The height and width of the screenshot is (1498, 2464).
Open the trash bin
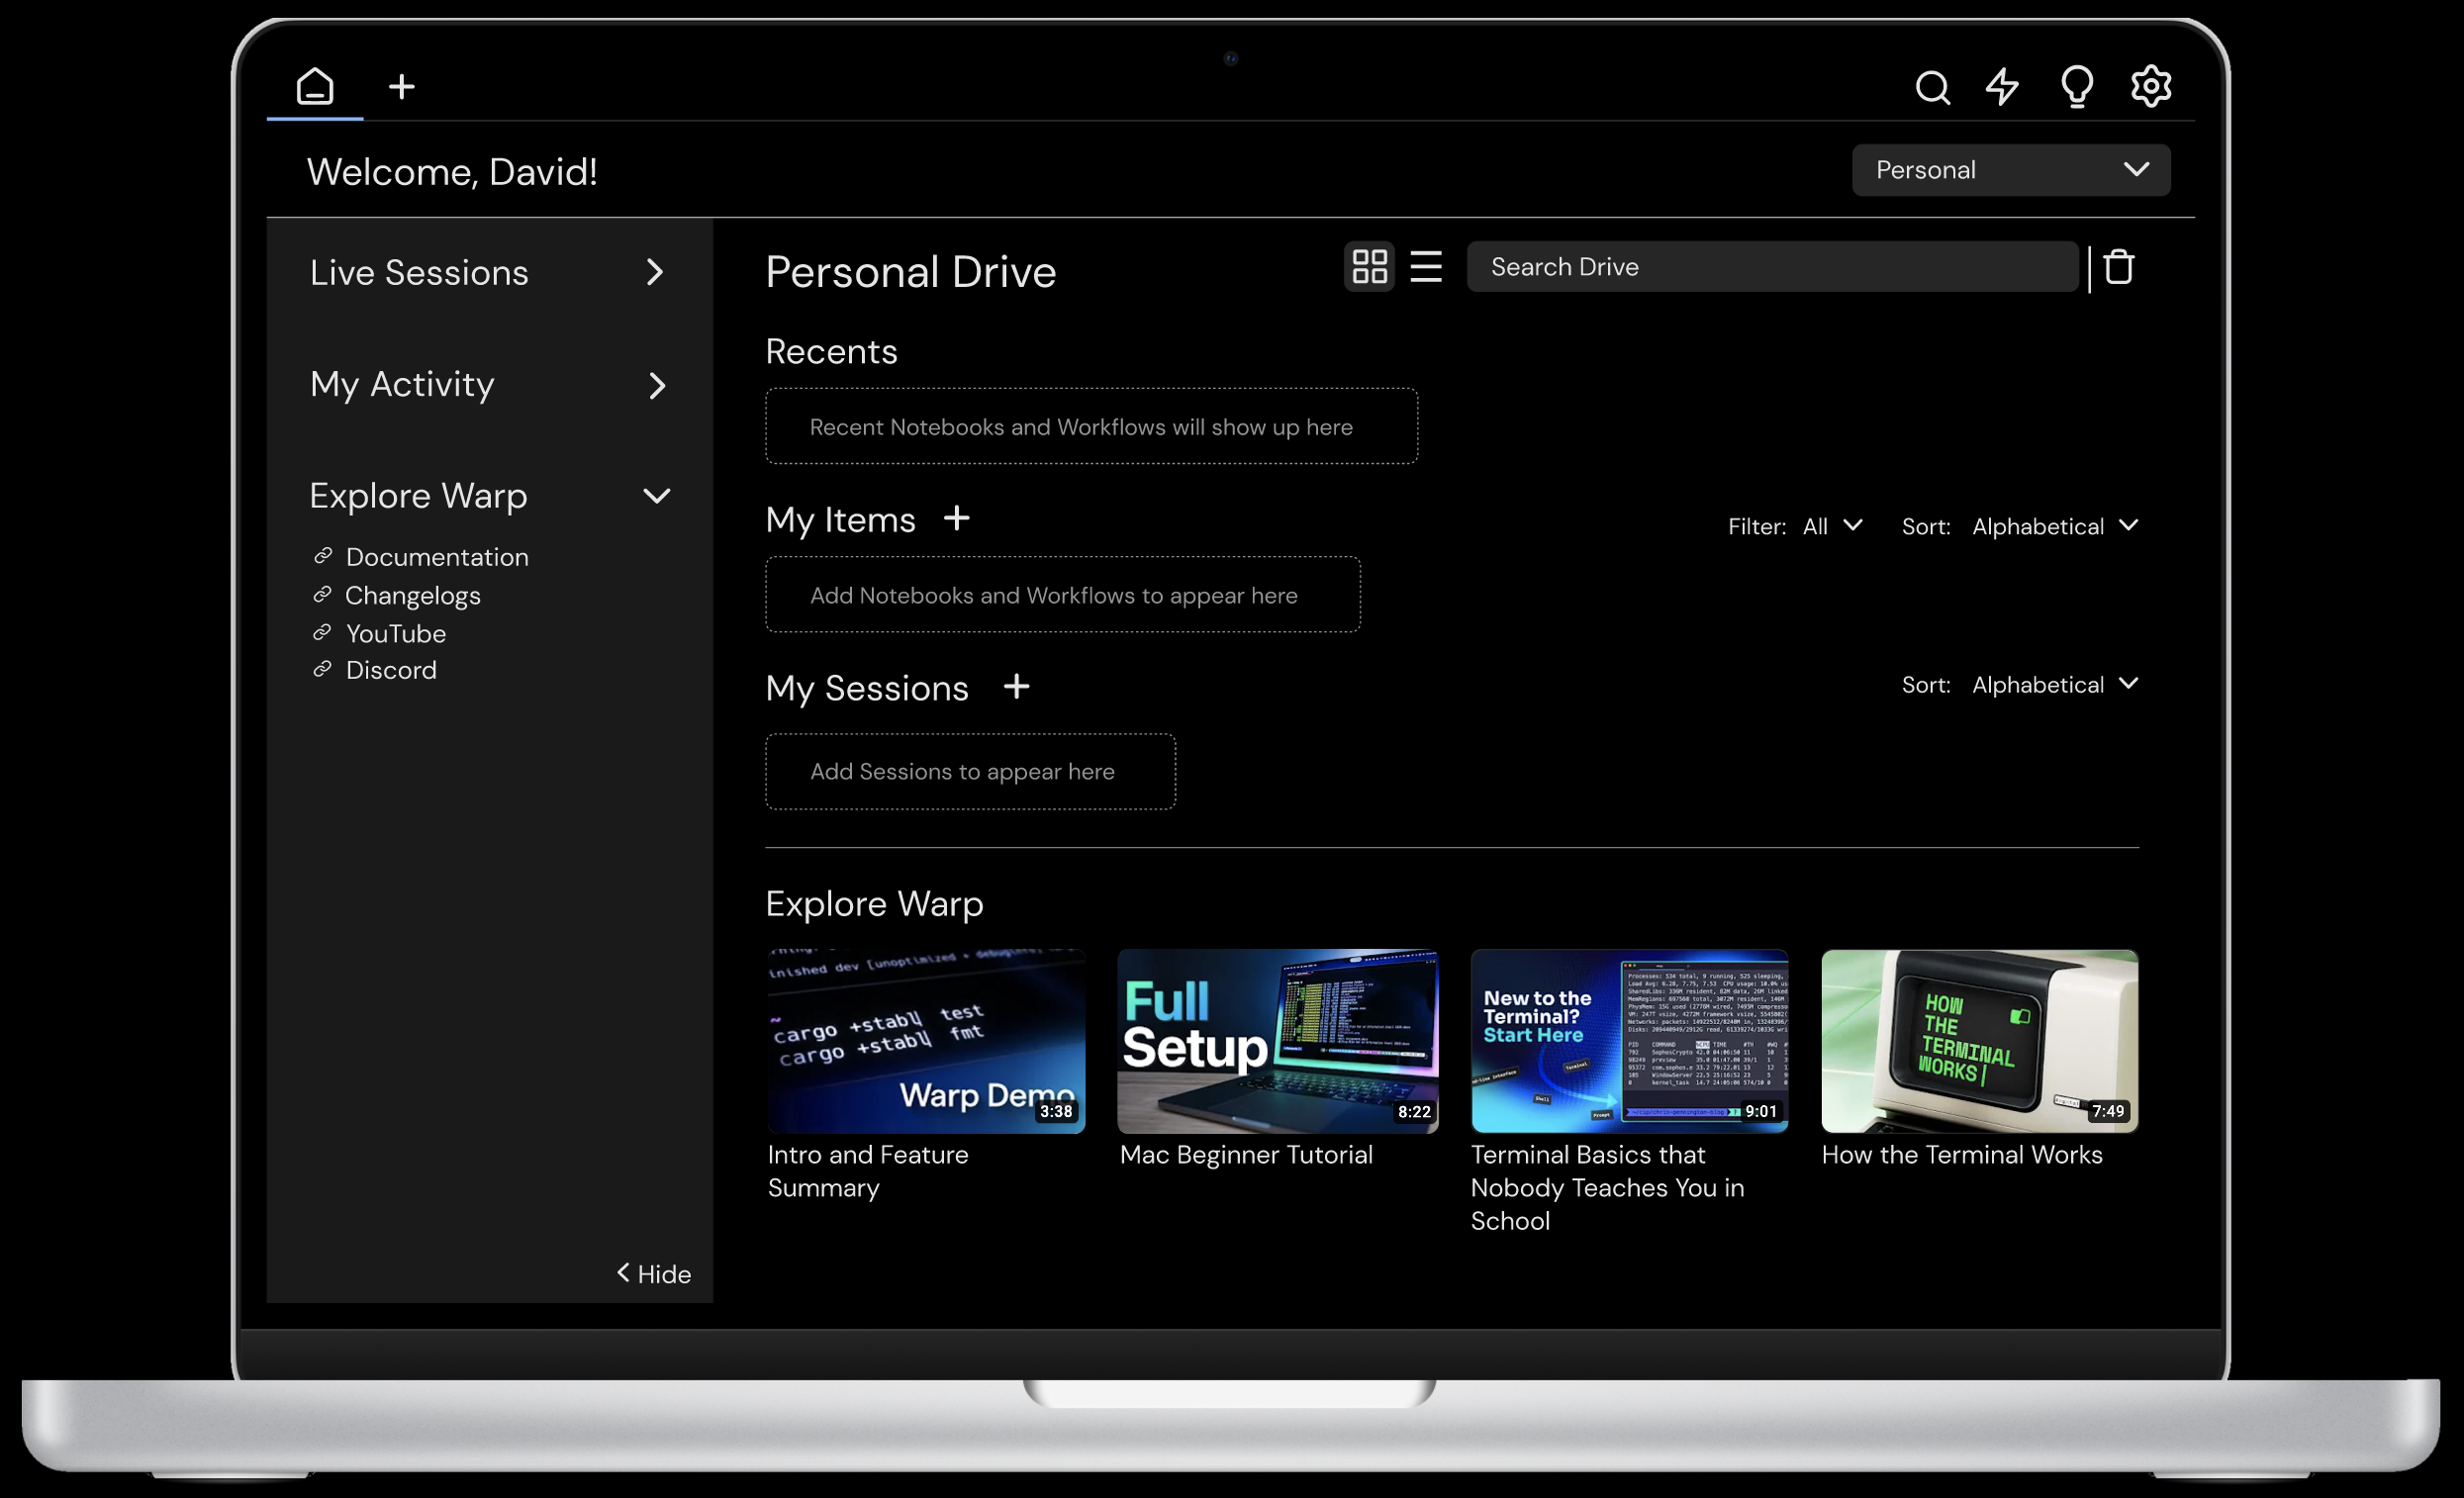tap(2118, 267)
